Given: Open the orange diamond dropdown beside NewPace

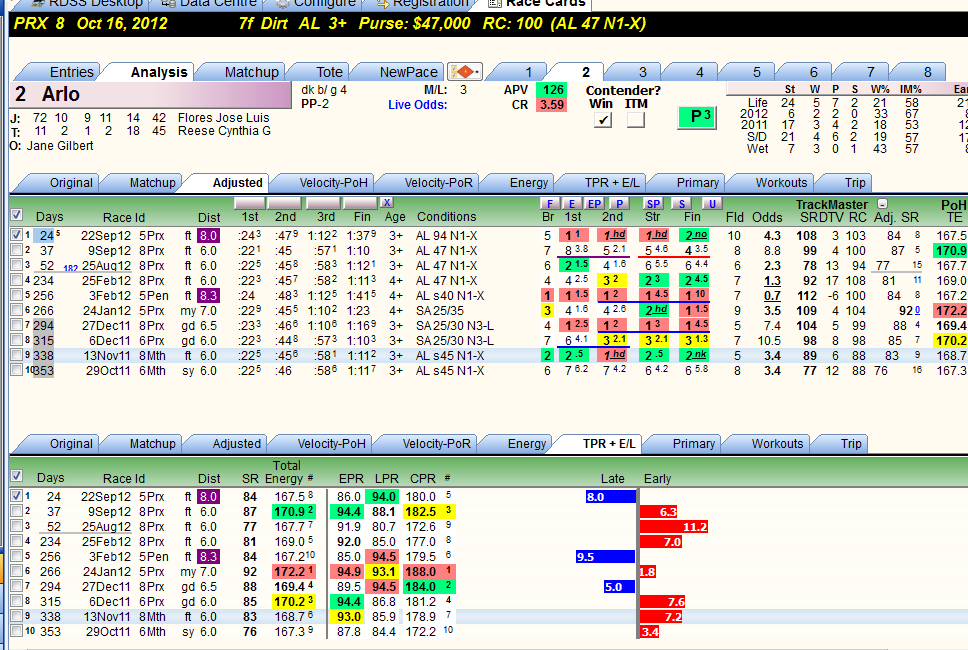Looking at the screenshot, I should click(x=465, y=72).
